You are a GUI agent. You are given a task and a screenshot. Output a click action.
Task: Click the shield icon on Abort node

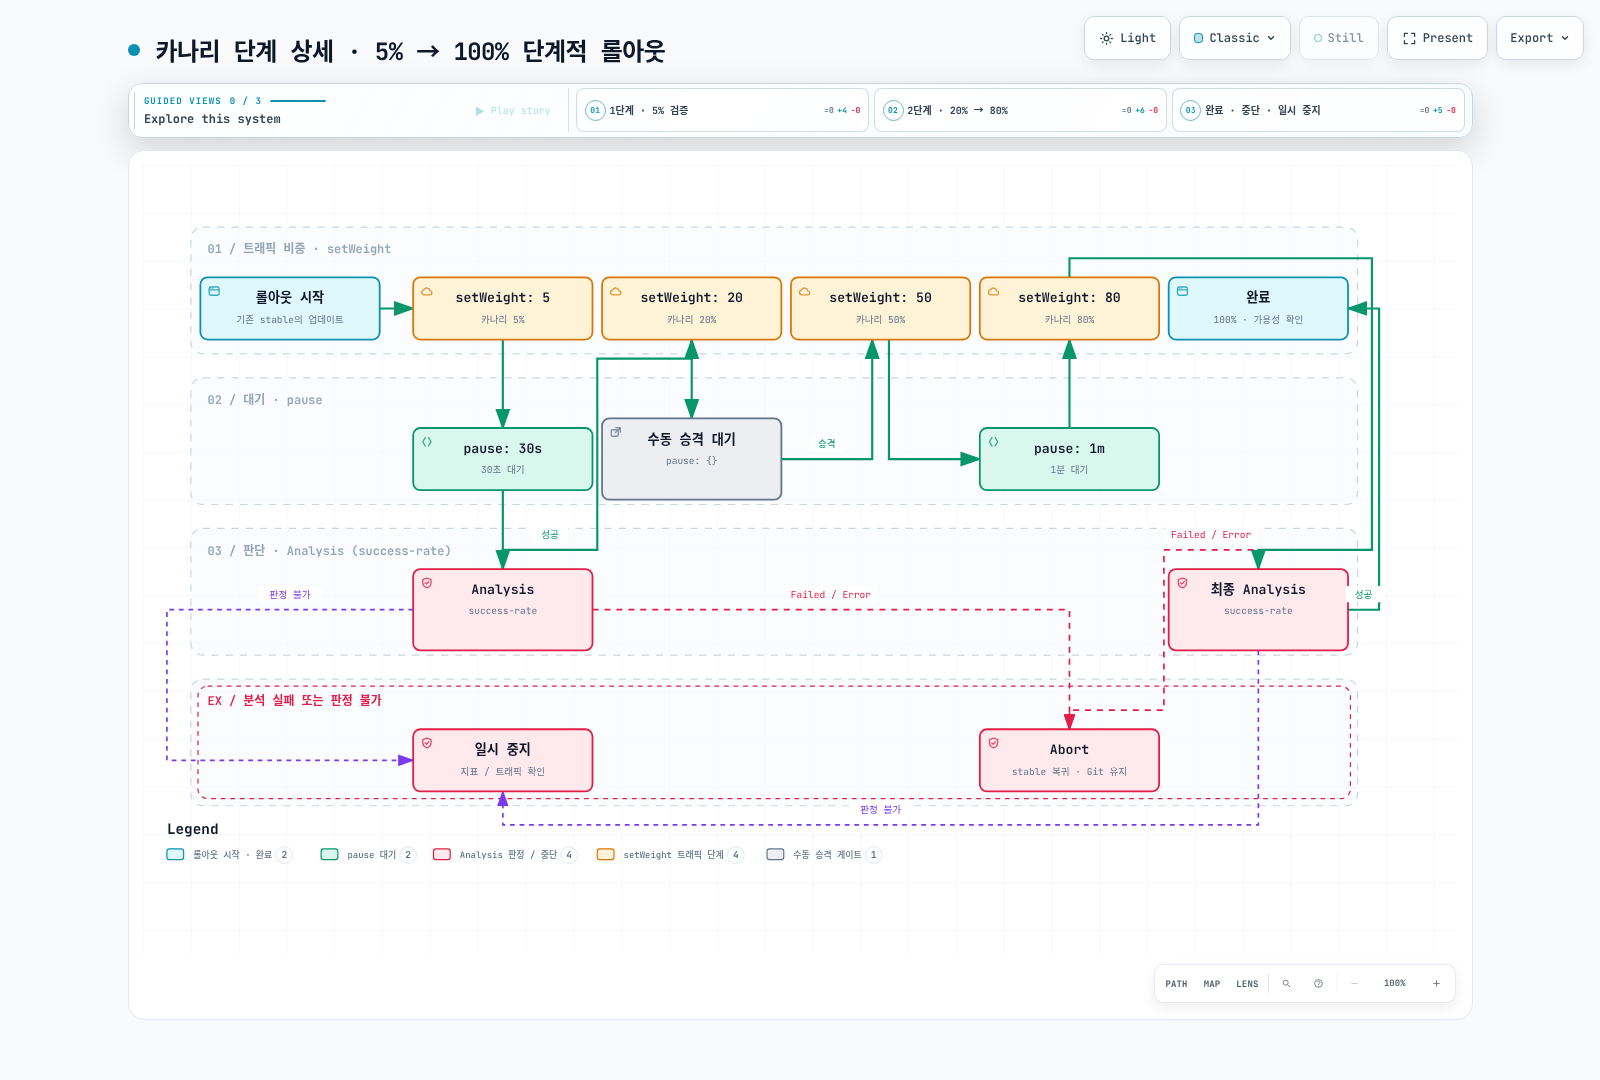(x=994, y=743)
